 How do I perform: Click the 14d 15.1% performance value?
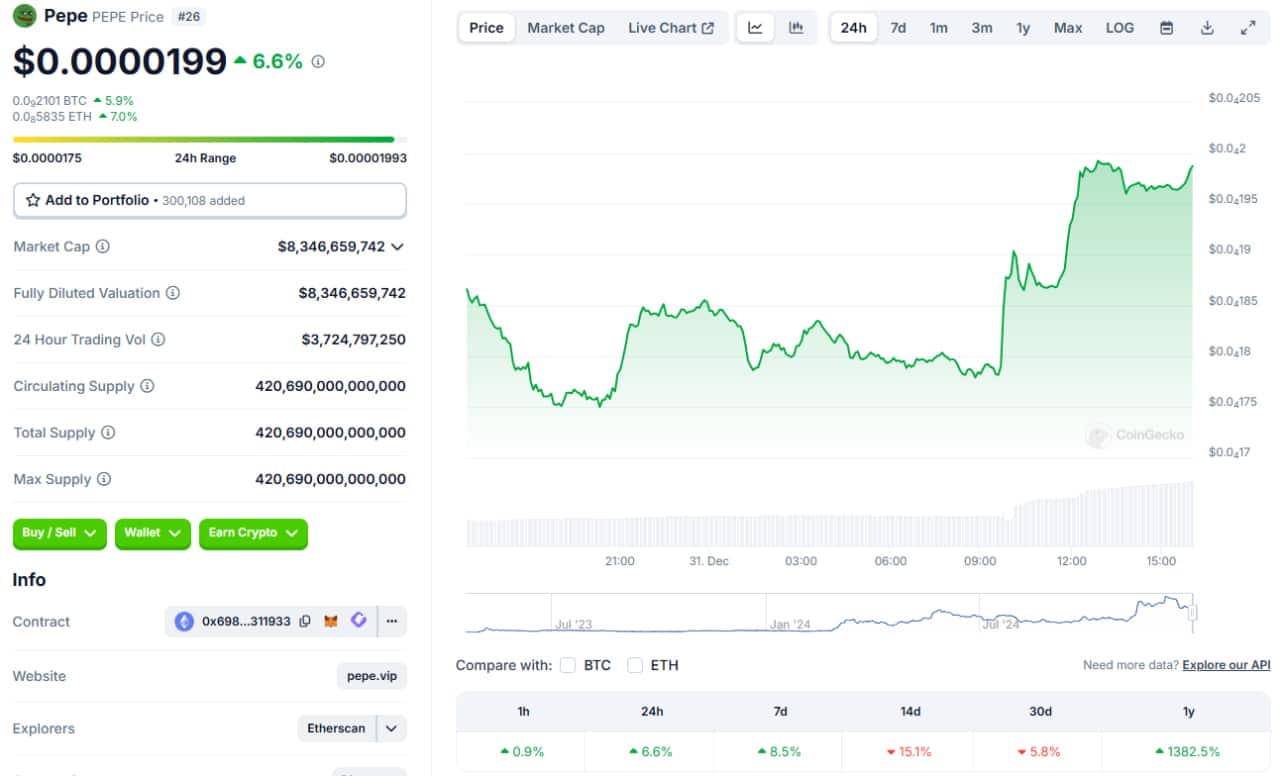pos(909,752)
